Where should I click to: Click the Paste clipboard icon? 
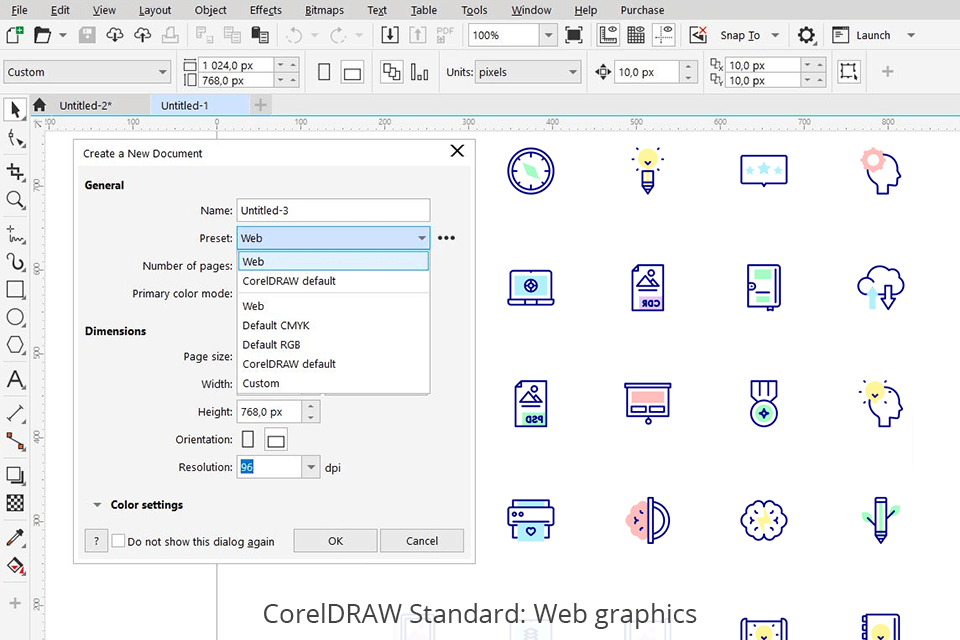coord(260,35)
